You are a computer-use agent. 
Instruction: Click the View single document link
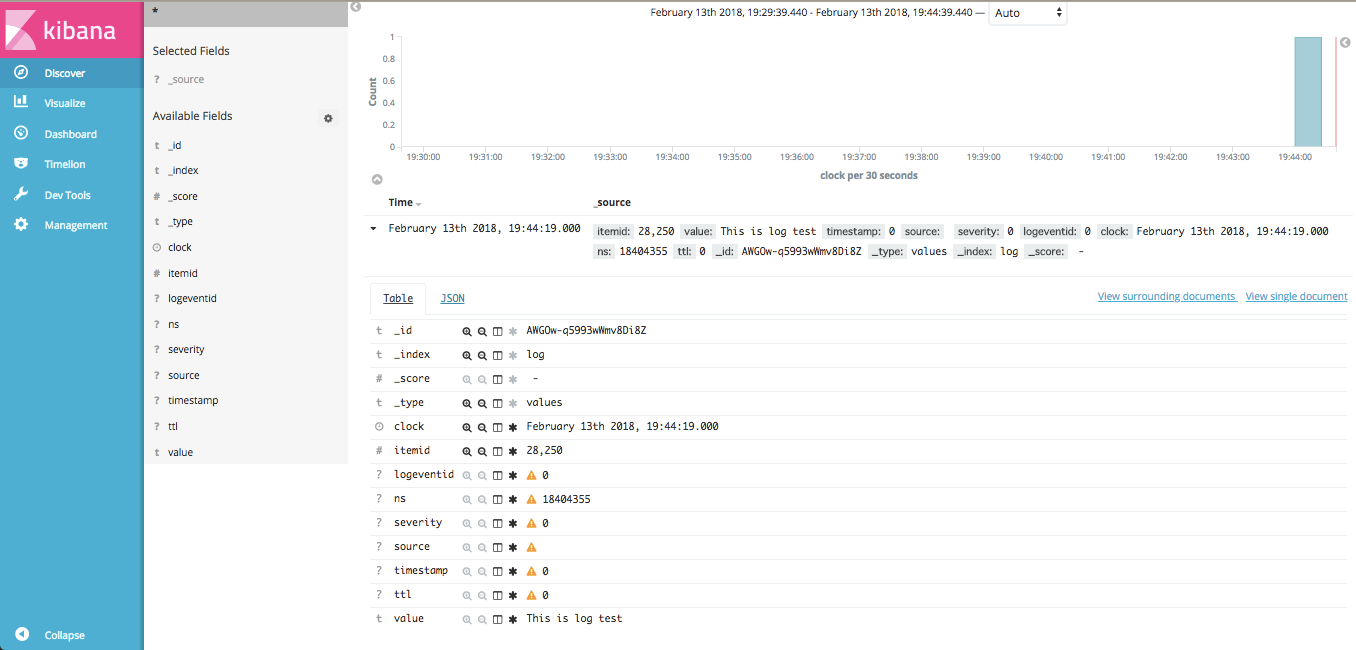tap(1296, 296)
